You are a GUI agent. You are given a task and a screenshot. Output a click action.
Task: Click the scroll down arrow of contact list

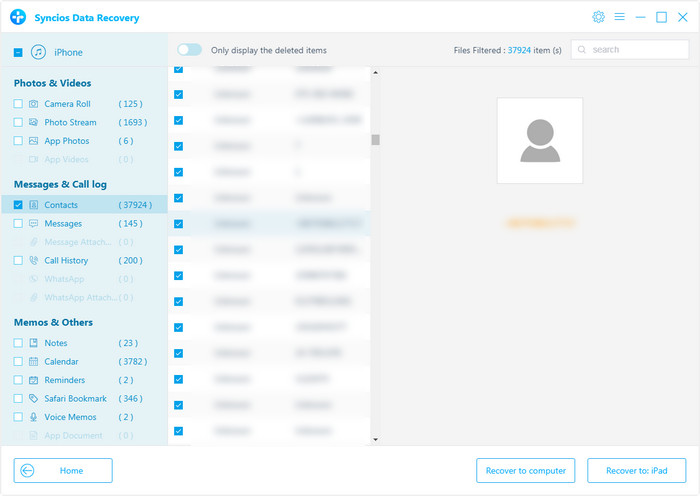pos(375,440)
